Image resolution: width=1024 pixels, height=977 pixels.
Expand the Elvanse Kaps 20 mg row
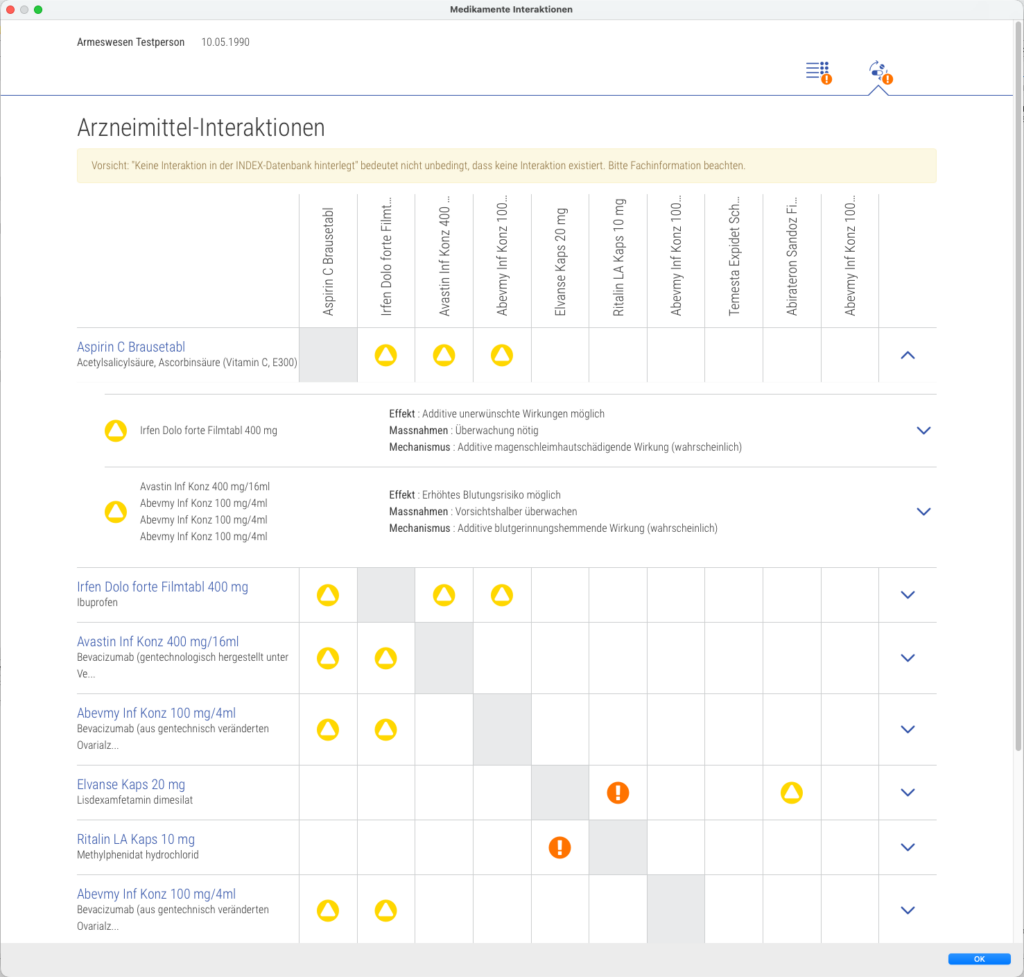[x=908, y=792]
